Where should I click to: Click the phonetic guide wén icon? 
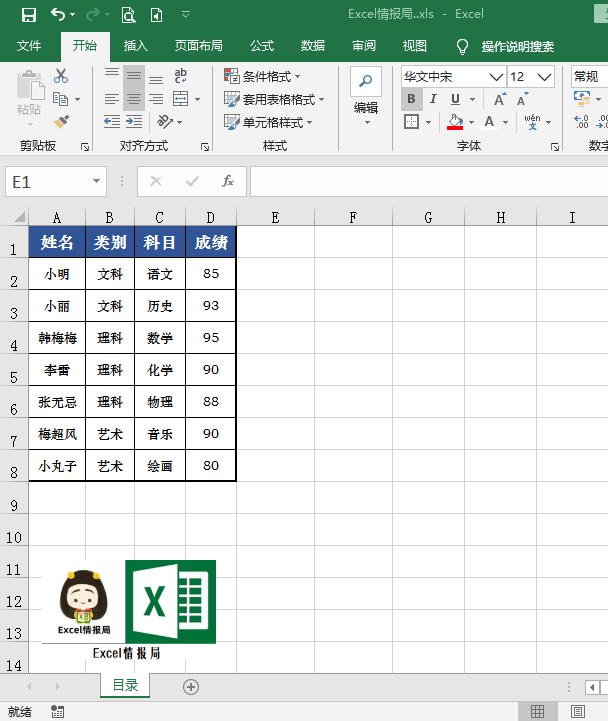533,122
